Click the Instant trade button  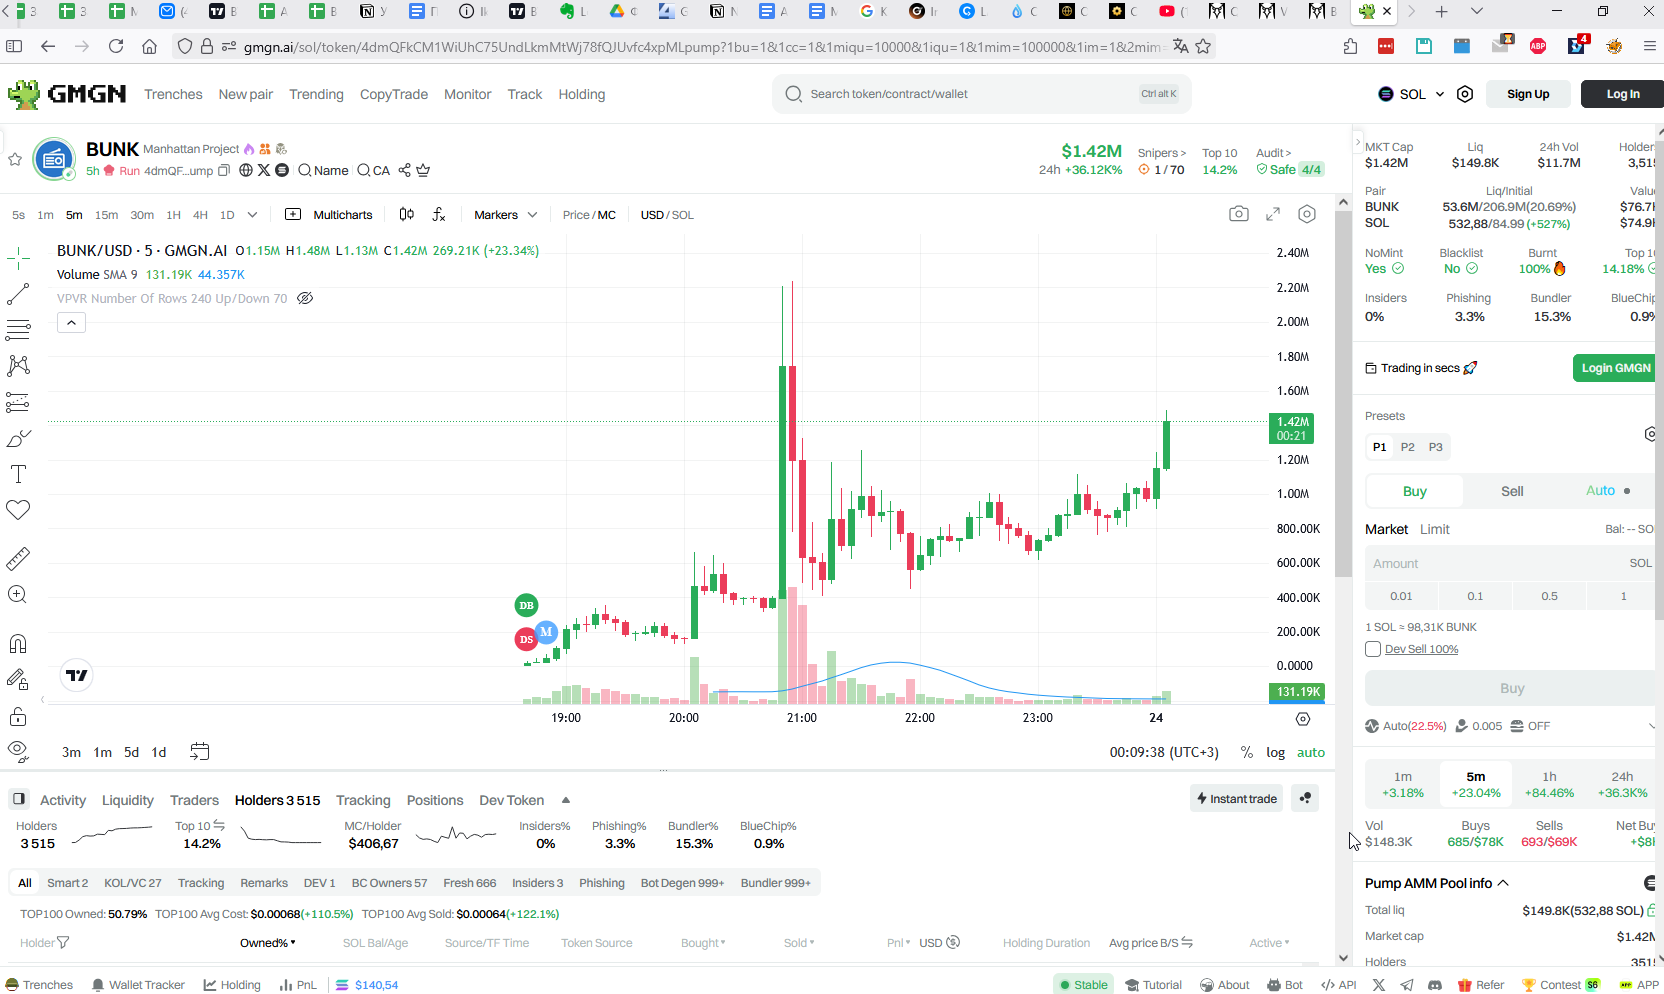click(x=1237, y=798)
